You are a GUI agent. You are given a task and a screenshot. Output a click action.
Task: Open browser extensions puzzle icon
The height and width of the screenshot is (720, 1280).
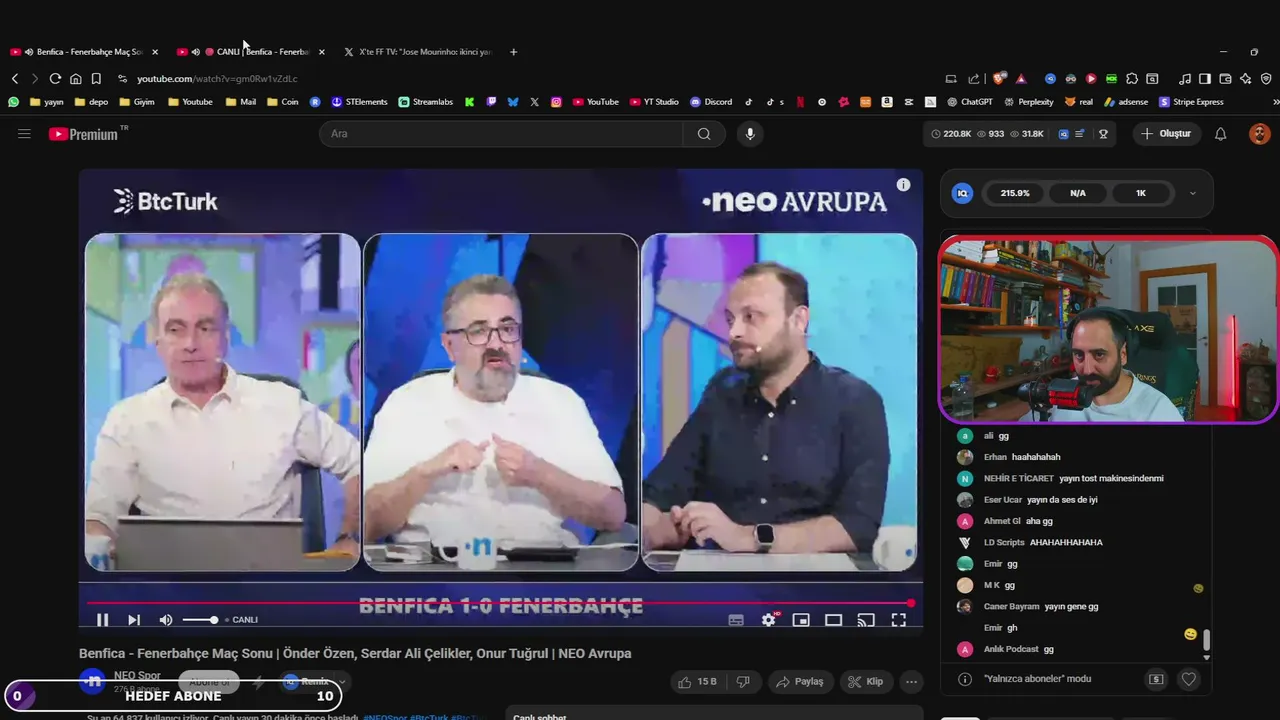(1132, 78)
